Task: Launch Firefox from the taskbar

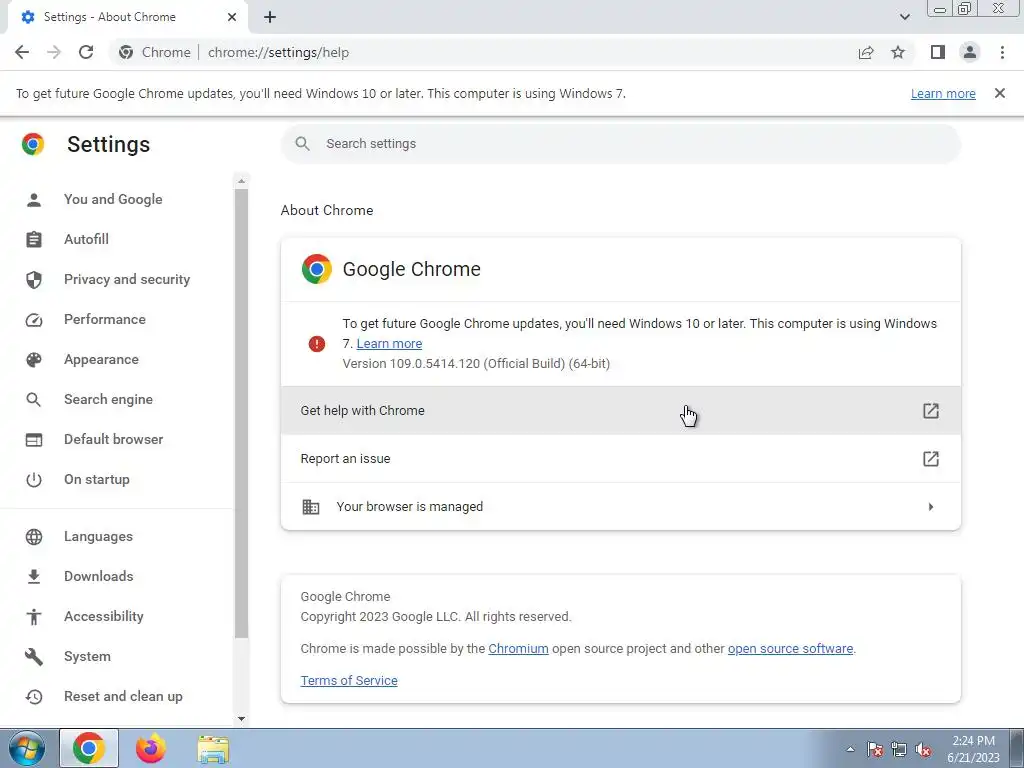Action: pos(151,748)
